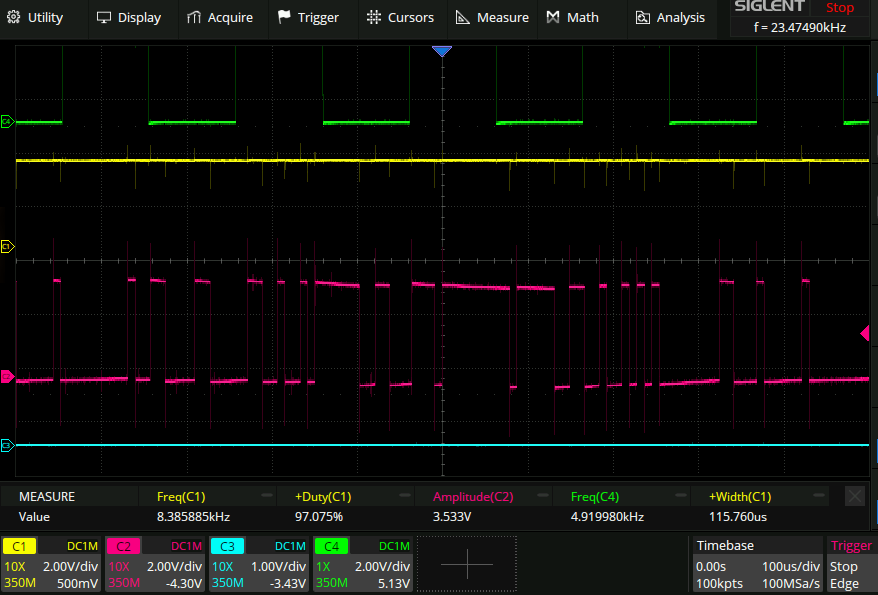Viewport: 878px width, 595px height.
Task: Open the Display menu
Action: (128, 17)
